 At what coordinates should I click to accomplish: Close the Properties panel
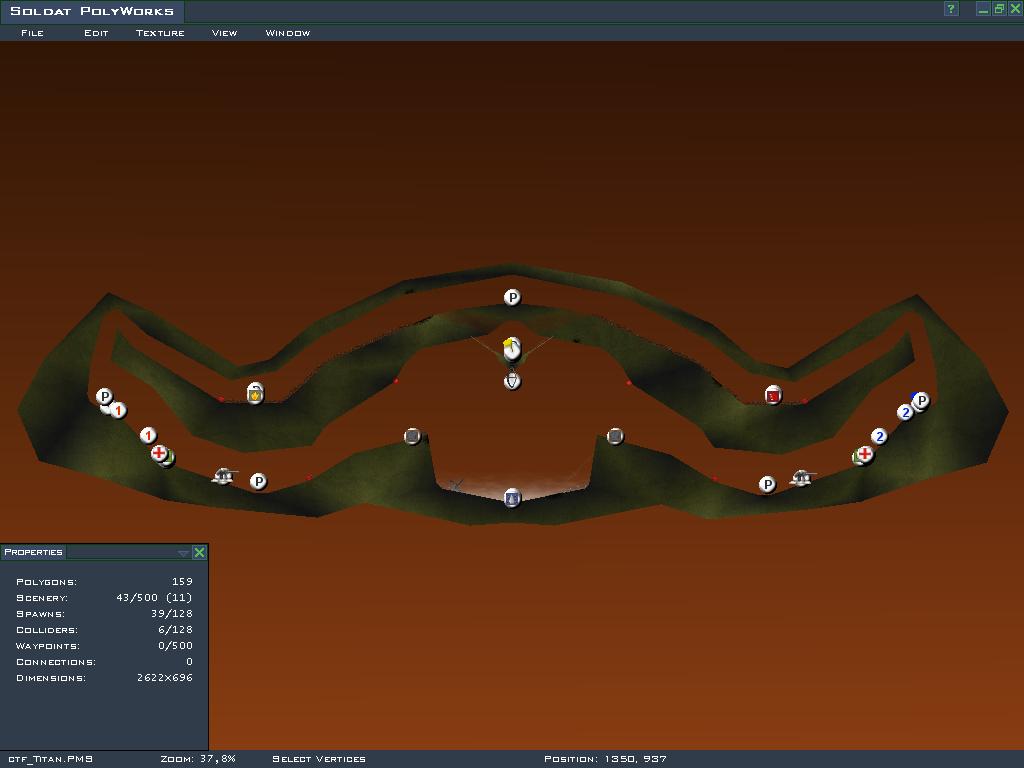click(x=199, y=553)
